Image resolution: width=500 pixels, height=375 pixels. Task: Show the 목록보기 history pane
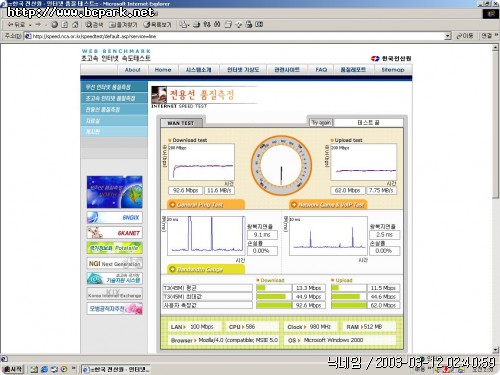click(157, 24)
